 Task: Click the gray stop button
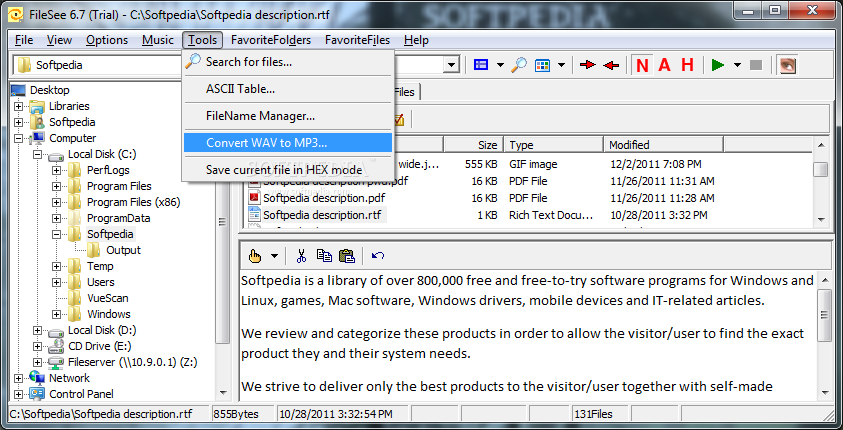(756, 65)
